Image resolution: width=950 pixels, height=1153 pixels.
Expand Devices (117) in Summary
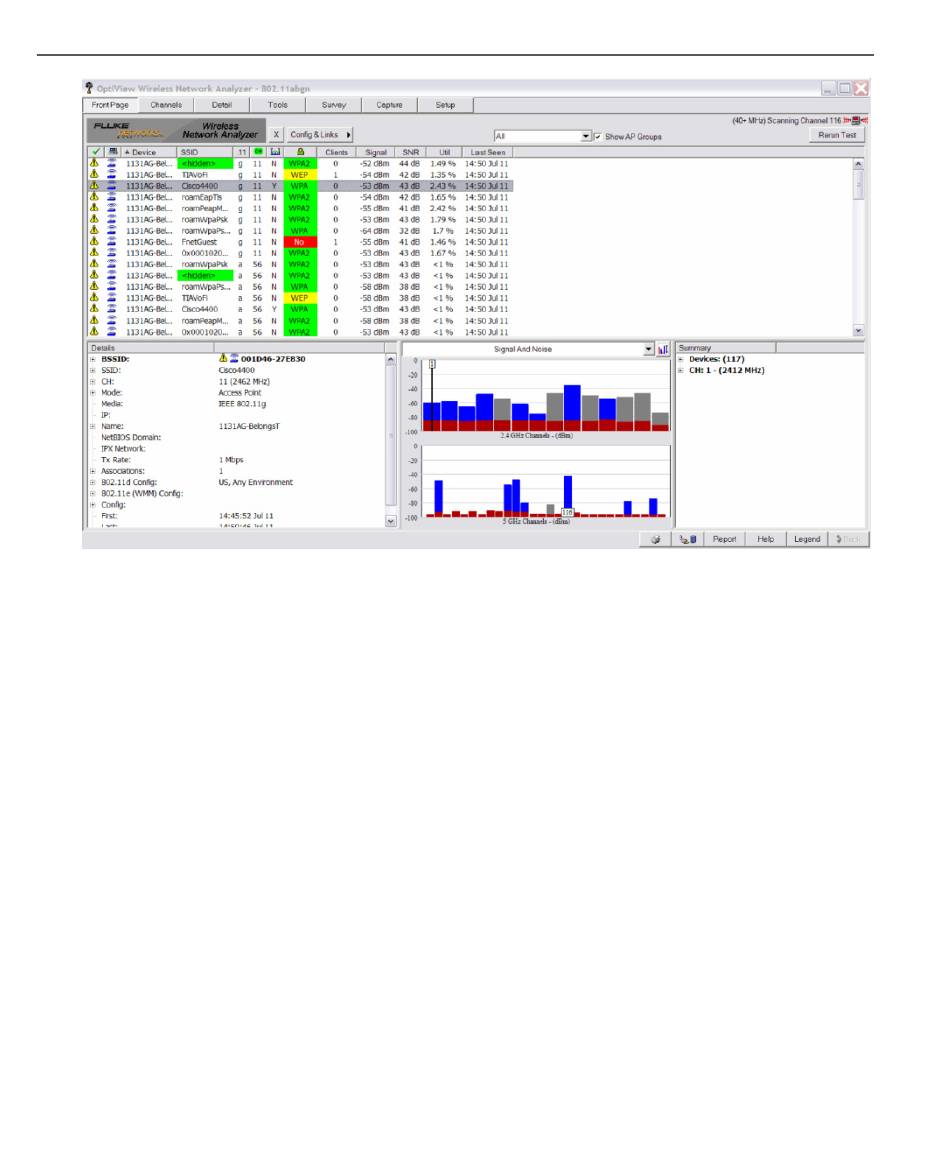coord(681,359)
